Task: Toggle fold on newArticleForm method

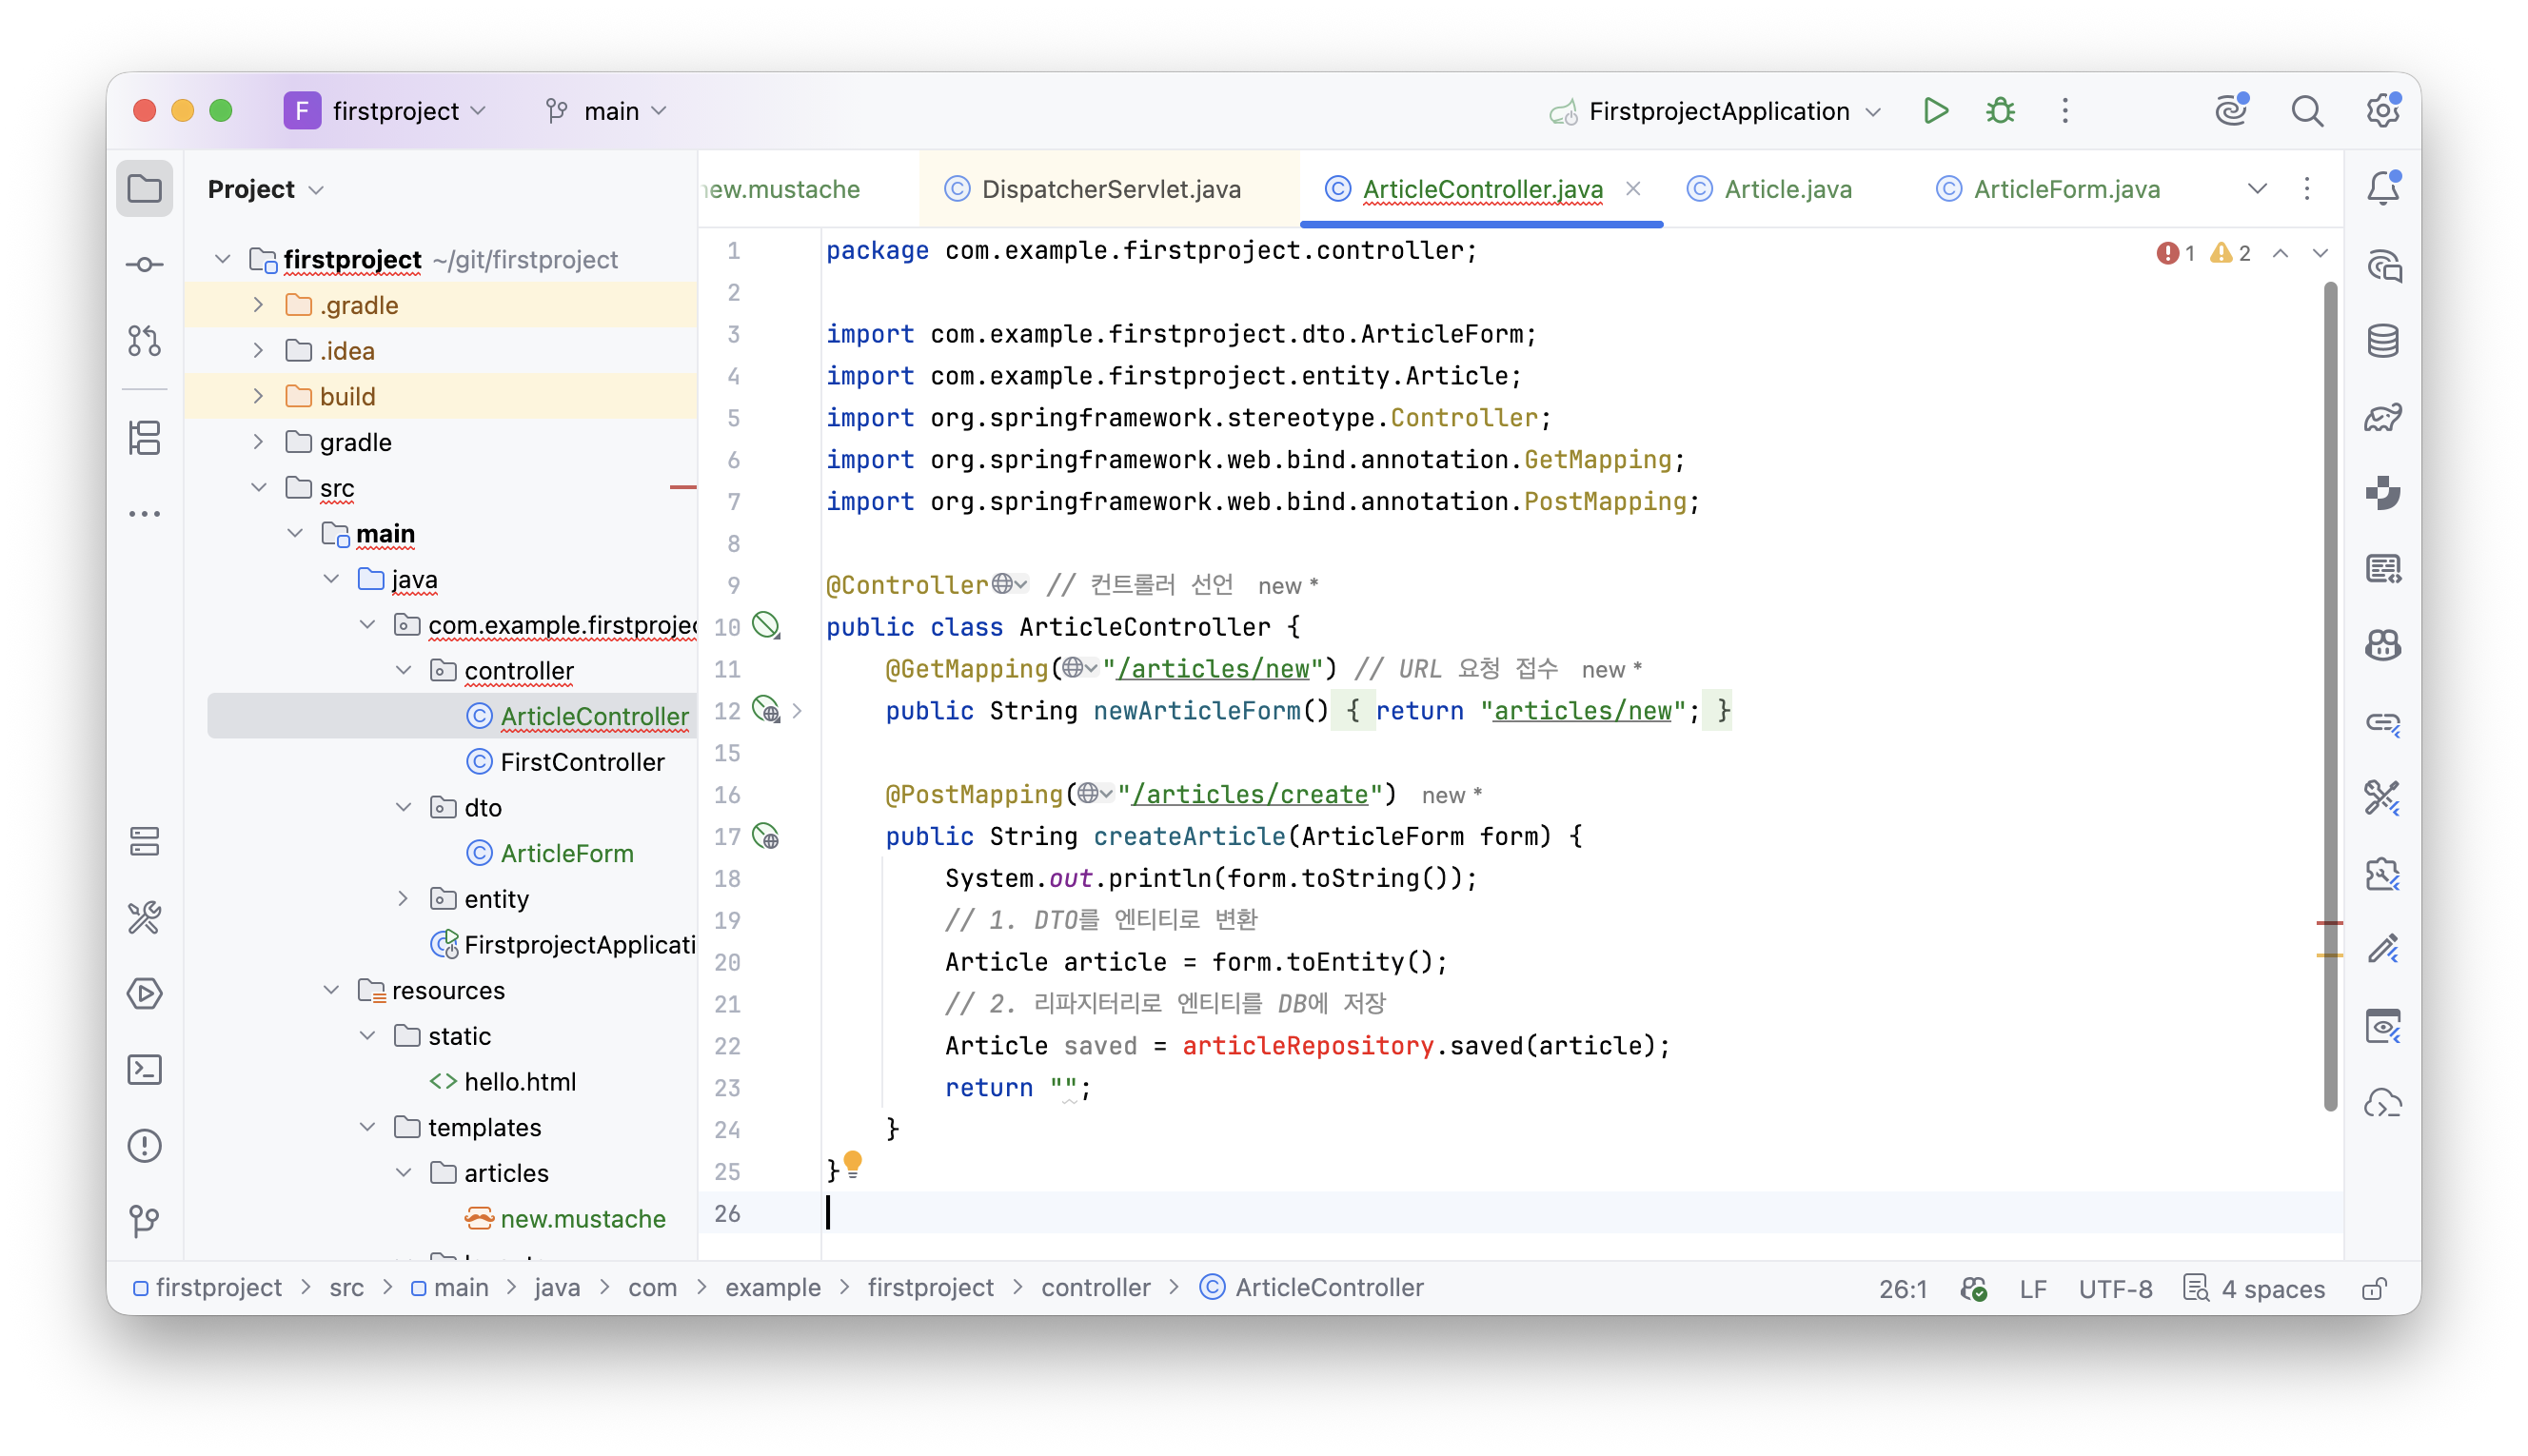Action: 797,711
